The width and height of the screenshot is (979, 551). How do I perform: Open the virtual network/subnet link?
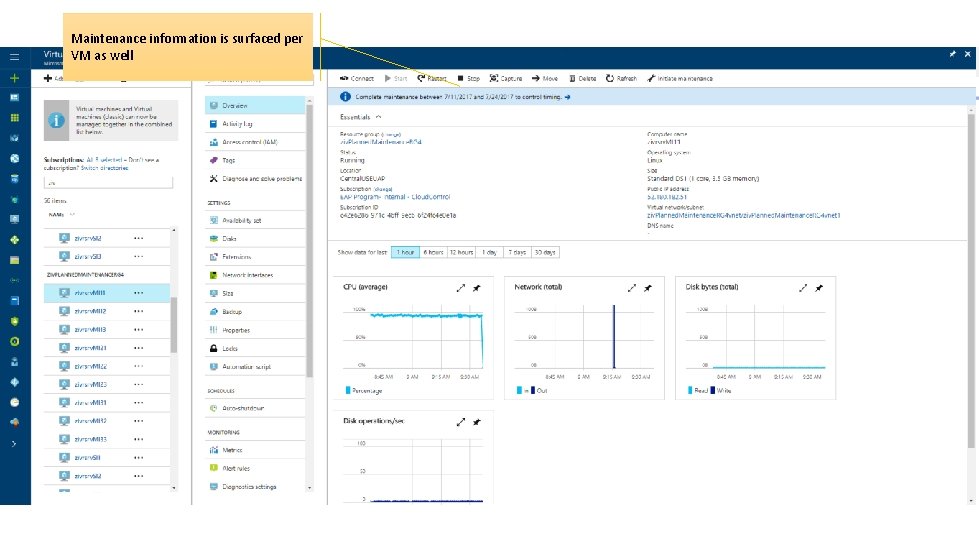744,215
